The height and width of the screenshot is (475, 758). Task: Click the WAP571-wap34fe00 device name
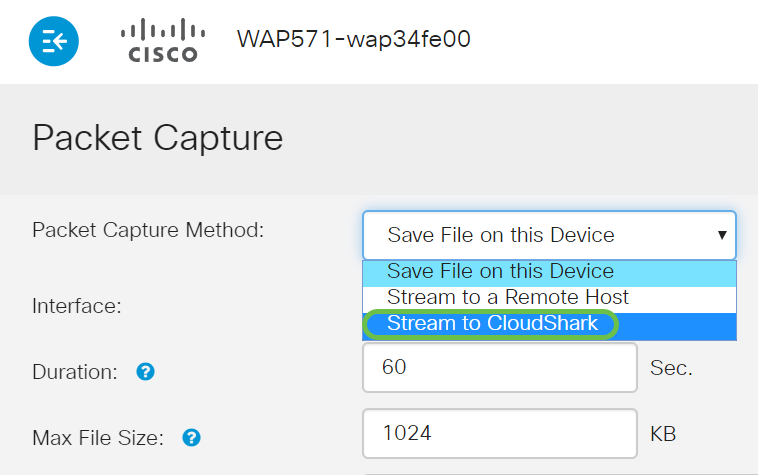point(353,39)
